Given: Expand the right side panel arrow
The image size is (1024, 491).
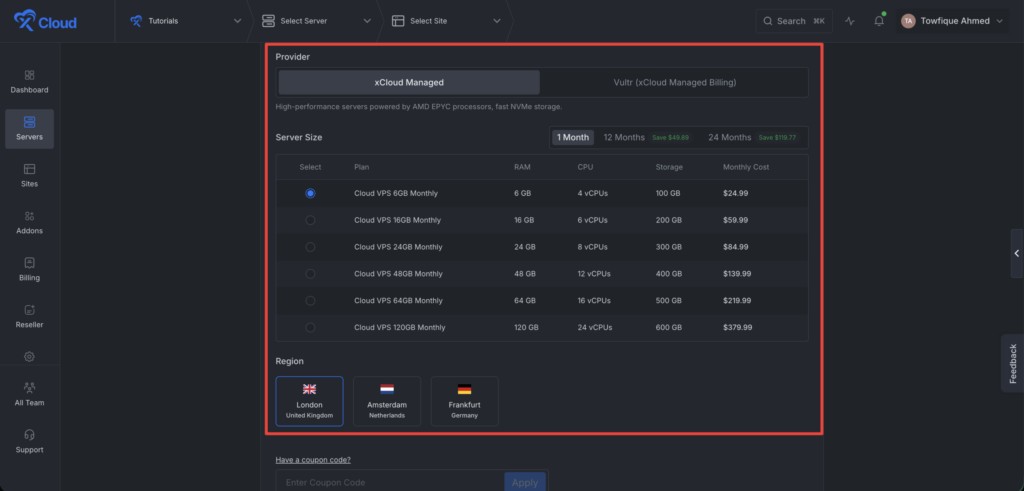Looking at the screenshot, I should click(x=1017, y=253).
